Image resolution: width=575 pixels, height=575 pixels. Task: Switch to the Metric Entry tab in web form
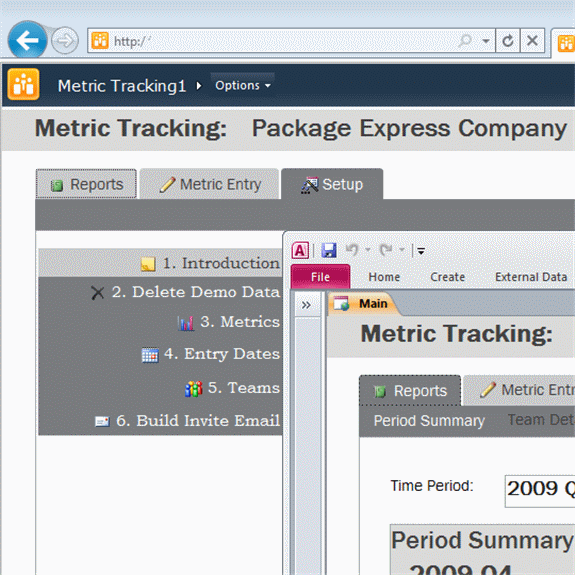tap(209, 184)
